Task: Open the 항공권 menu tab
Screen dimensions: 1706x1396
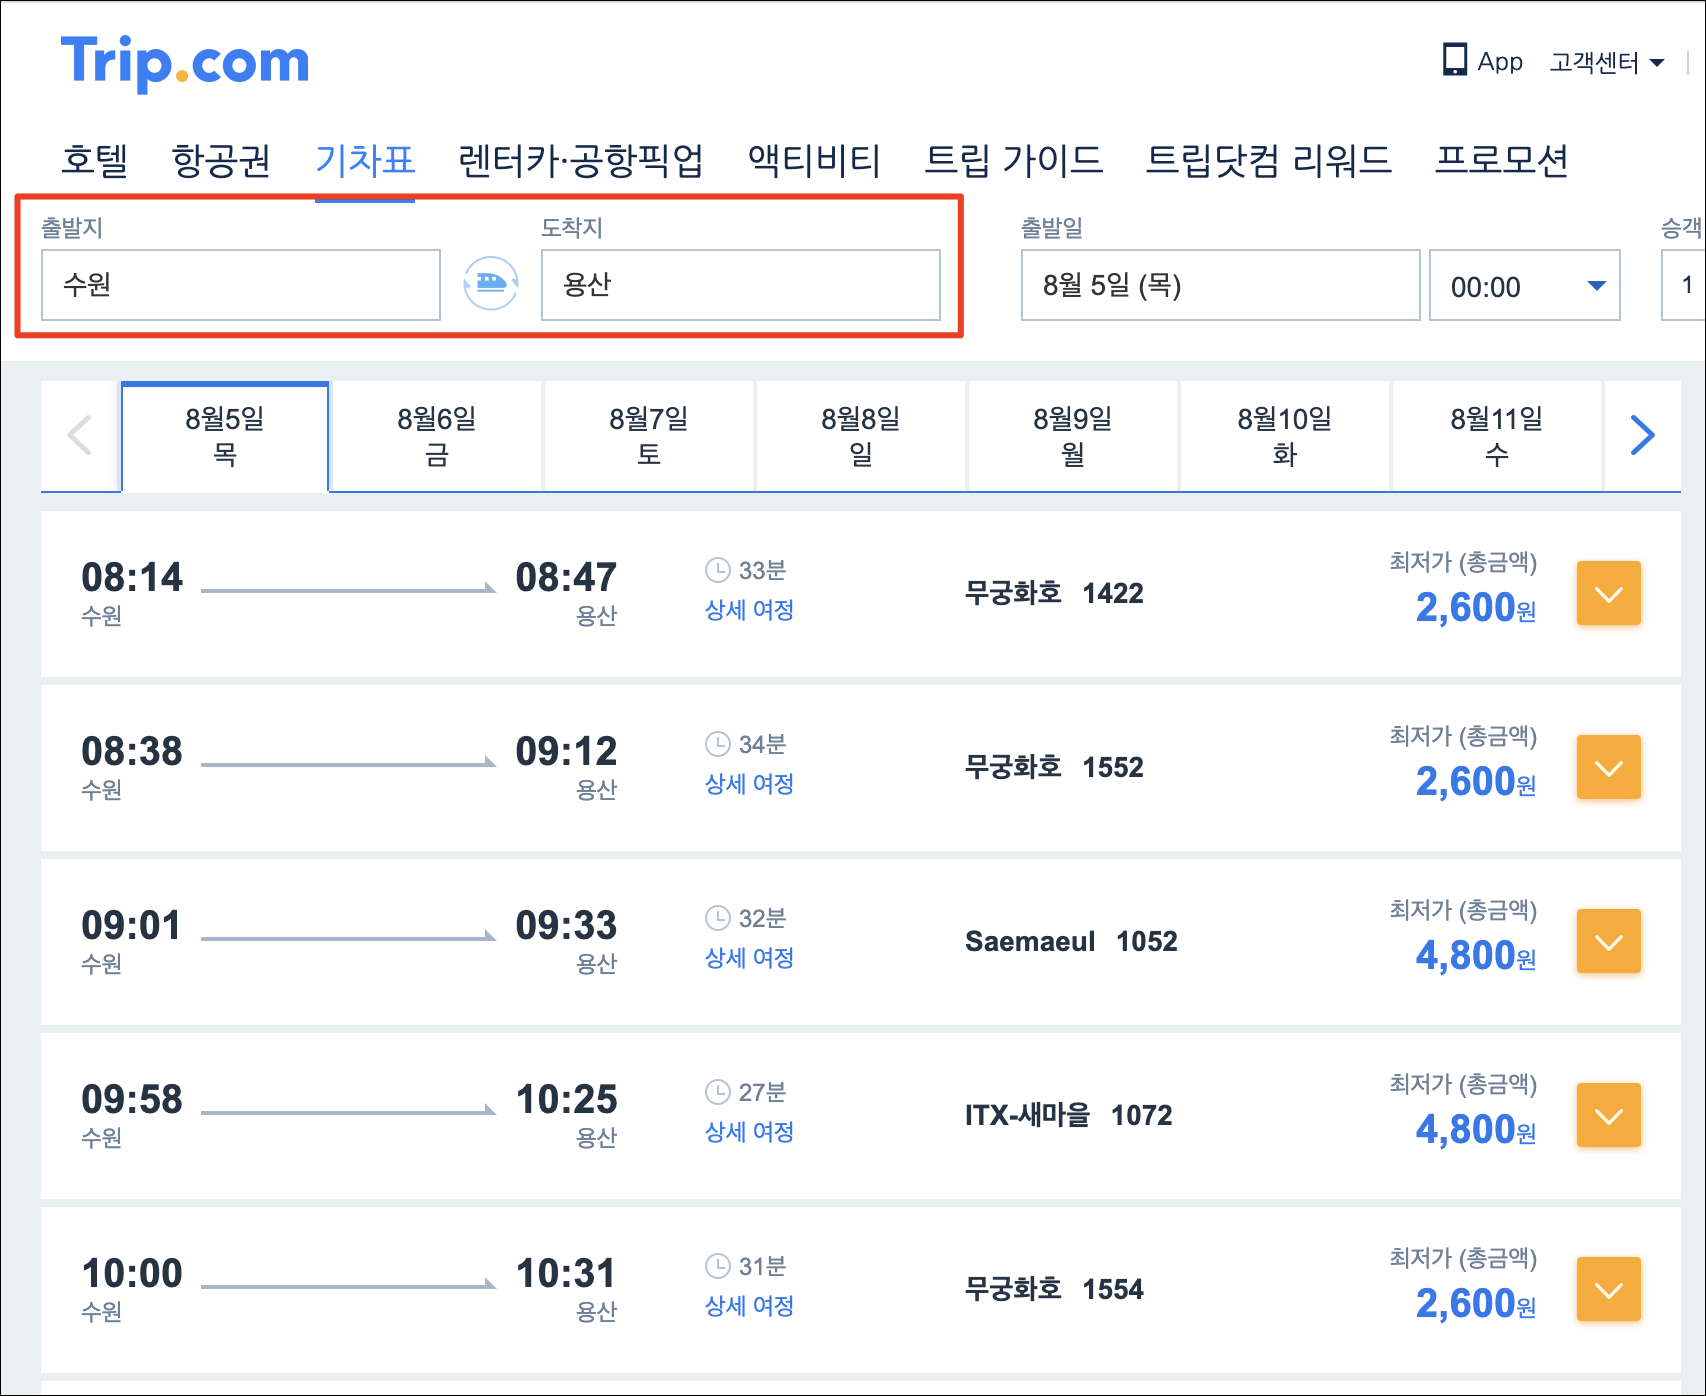Action: [221, 160]
